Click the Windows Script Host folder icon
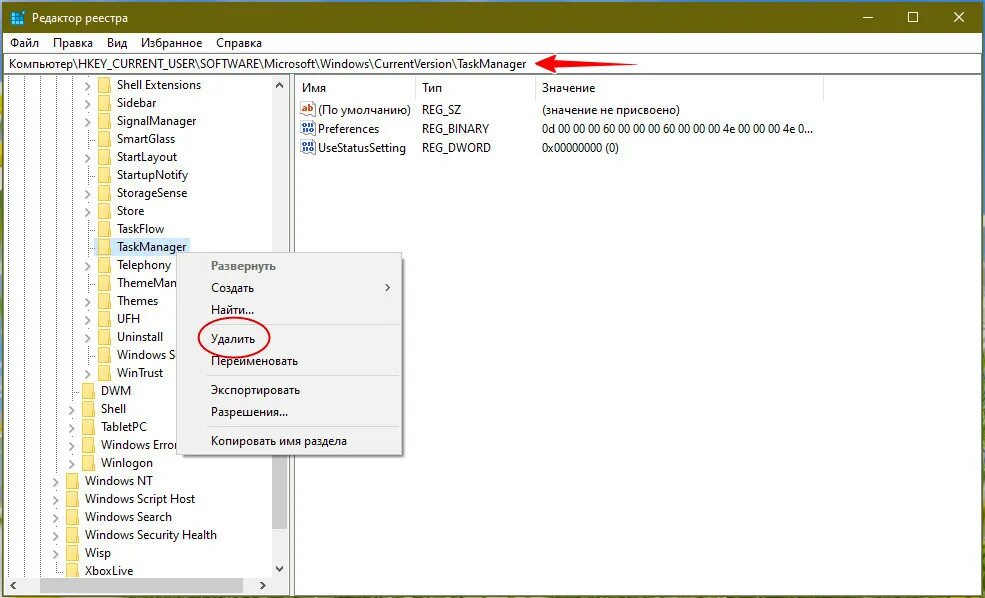 [x=73, y=499]
